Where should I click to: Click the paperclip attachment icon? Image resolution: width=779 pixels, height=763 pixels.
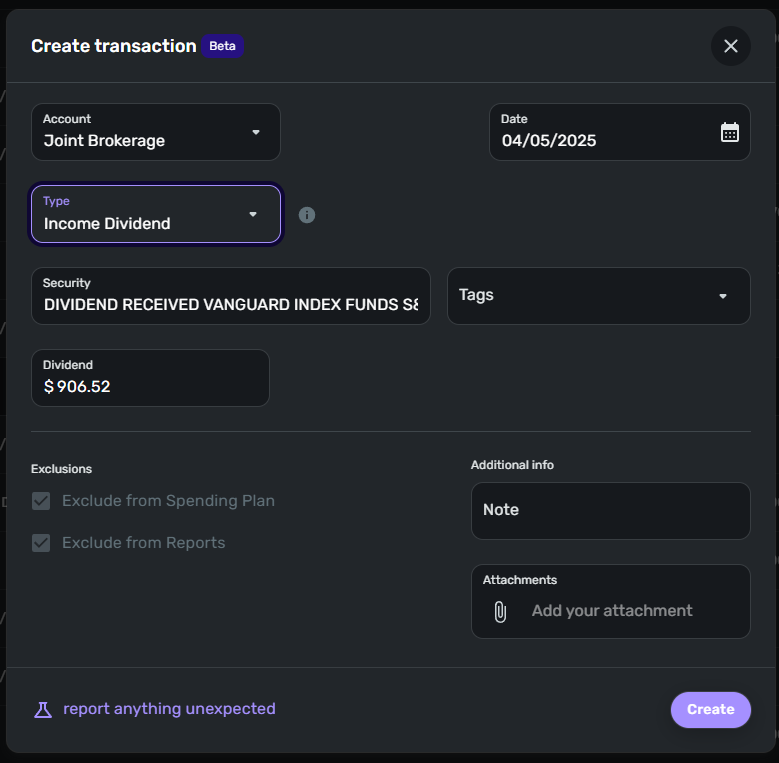pos(500,611)
